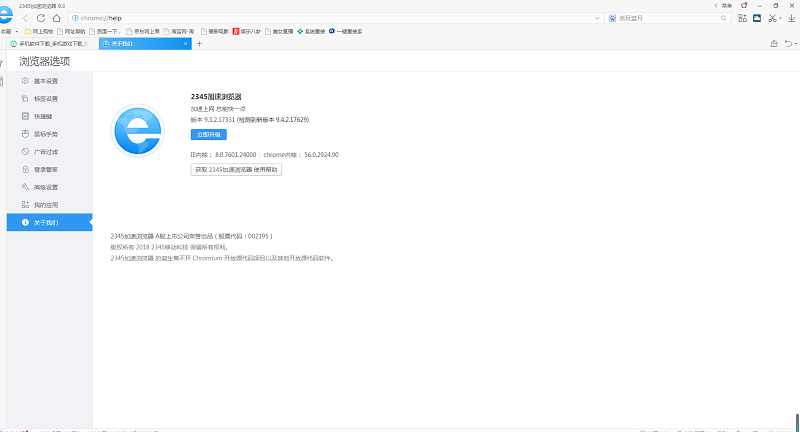Screen dimensions: 800x432
Task: Minimize the browser window
Action: [x=760, y=6]
